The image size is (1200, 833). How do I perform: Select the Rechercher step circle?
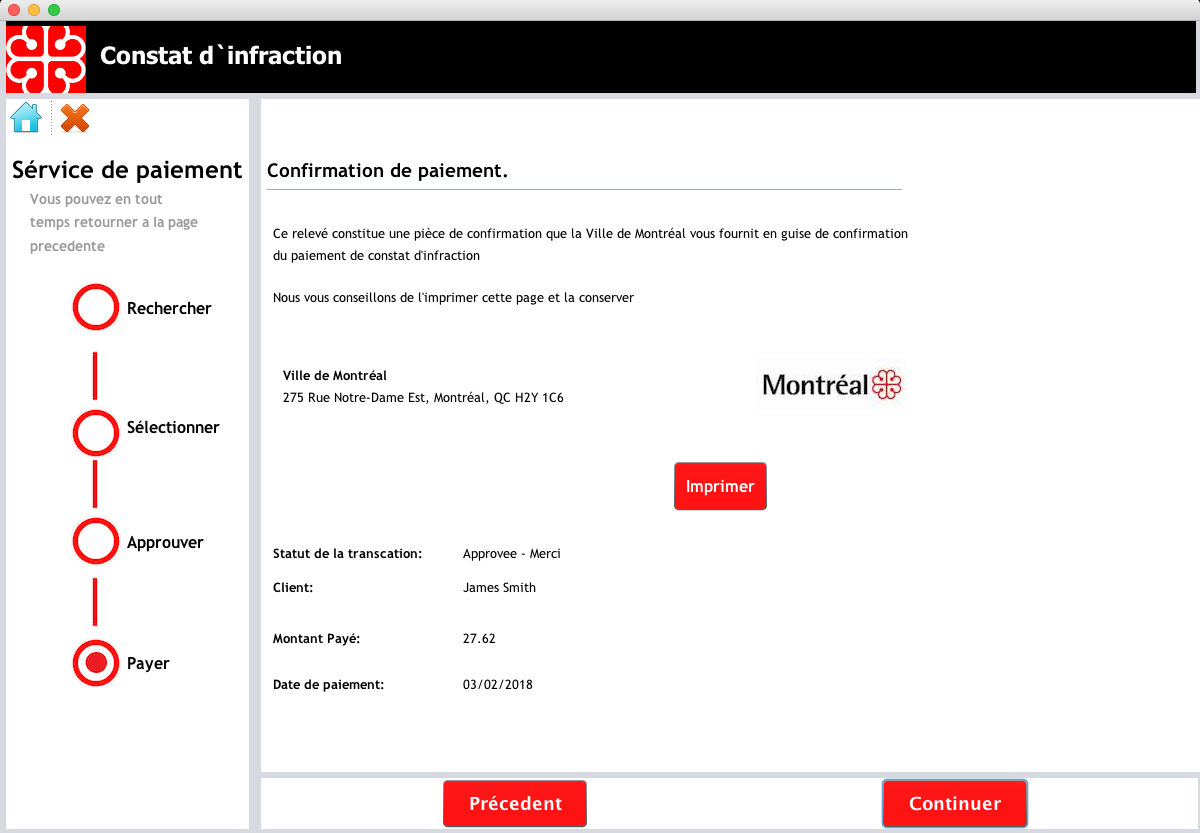[96, 308]
